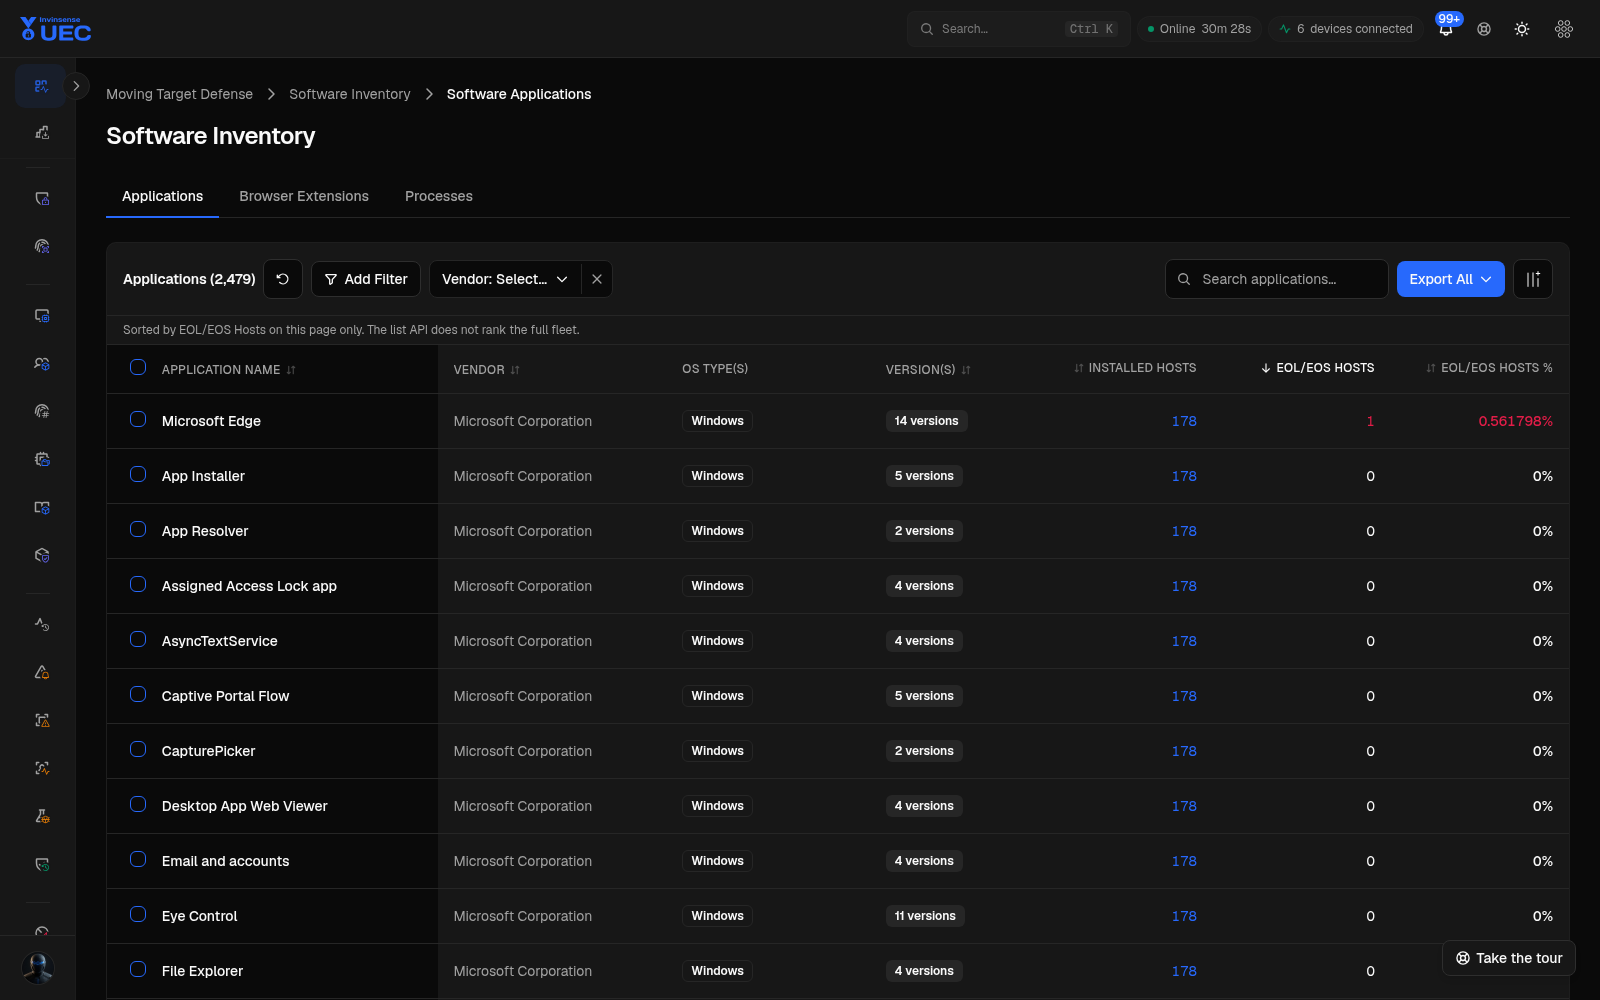Open Microsoft Edge installed hosts 178 link
This screenshot has height=1000, width=1600.
[x=1184, y=421]
